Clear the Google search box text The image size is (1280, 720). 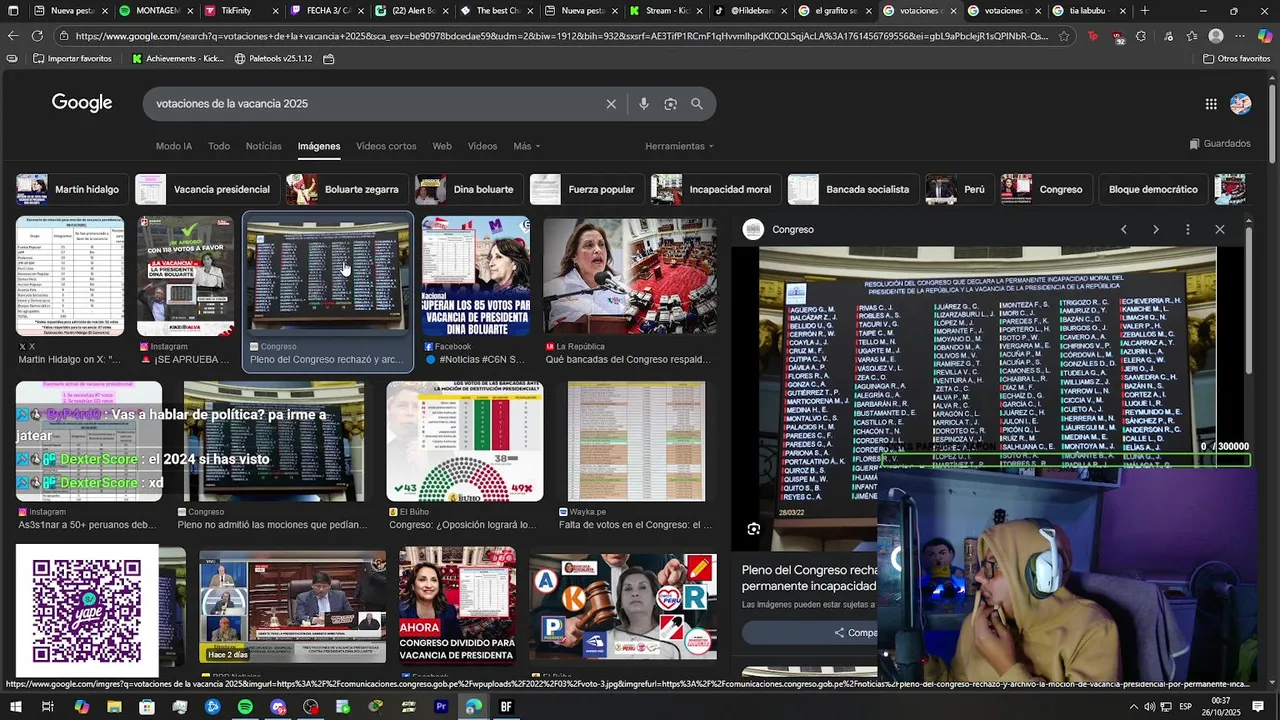click(x=611, y=104)
